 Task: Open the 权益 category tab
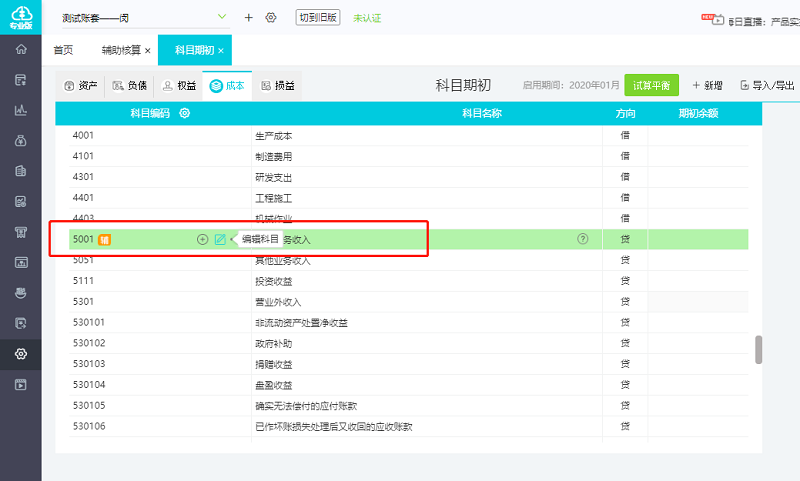[x=179, y=86]
